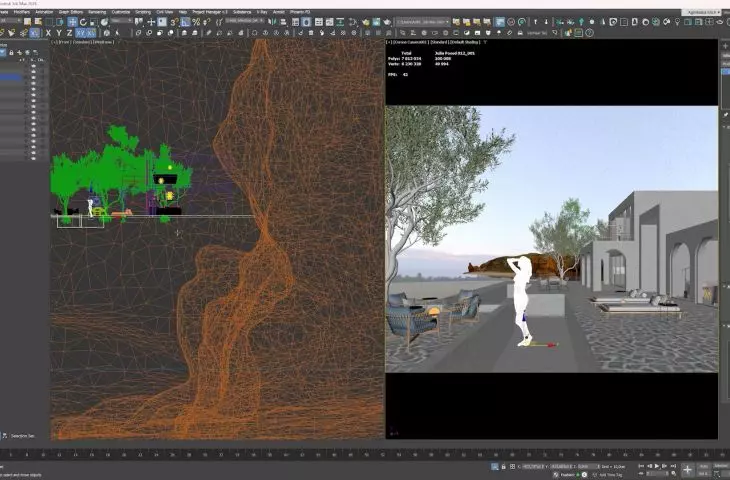The image size is (730, 480).
Task: Click Add Time Tag
Action: click(x=611, y=475)
